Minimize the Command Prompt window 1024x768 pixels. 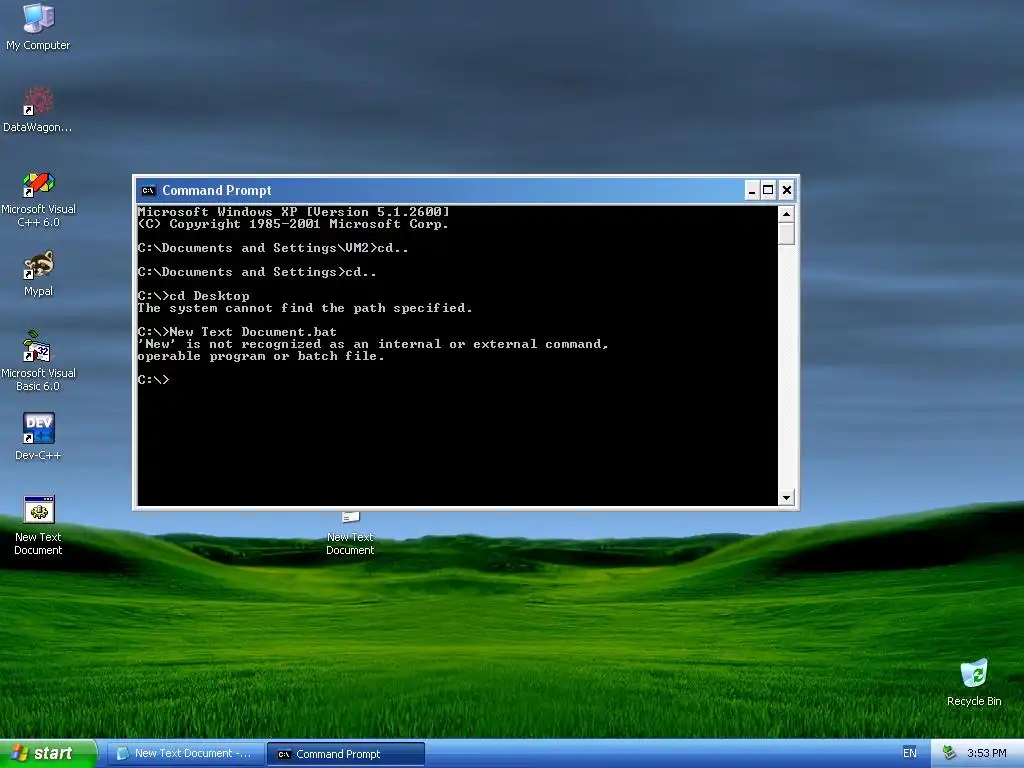click(x=752, y=191)
